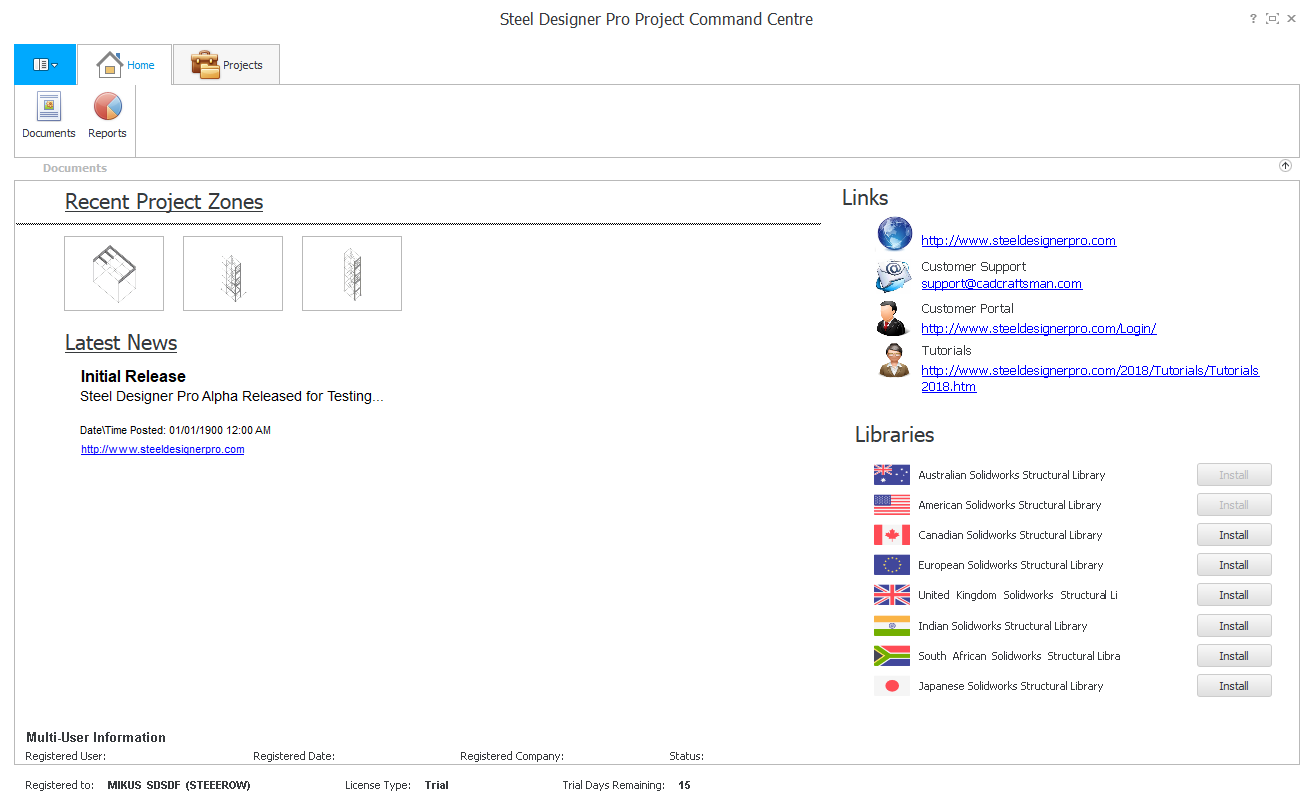This screenshot has height=811, width=1312.
Task: Open the second recent project zone thumbnail
Action: [233, 274]
